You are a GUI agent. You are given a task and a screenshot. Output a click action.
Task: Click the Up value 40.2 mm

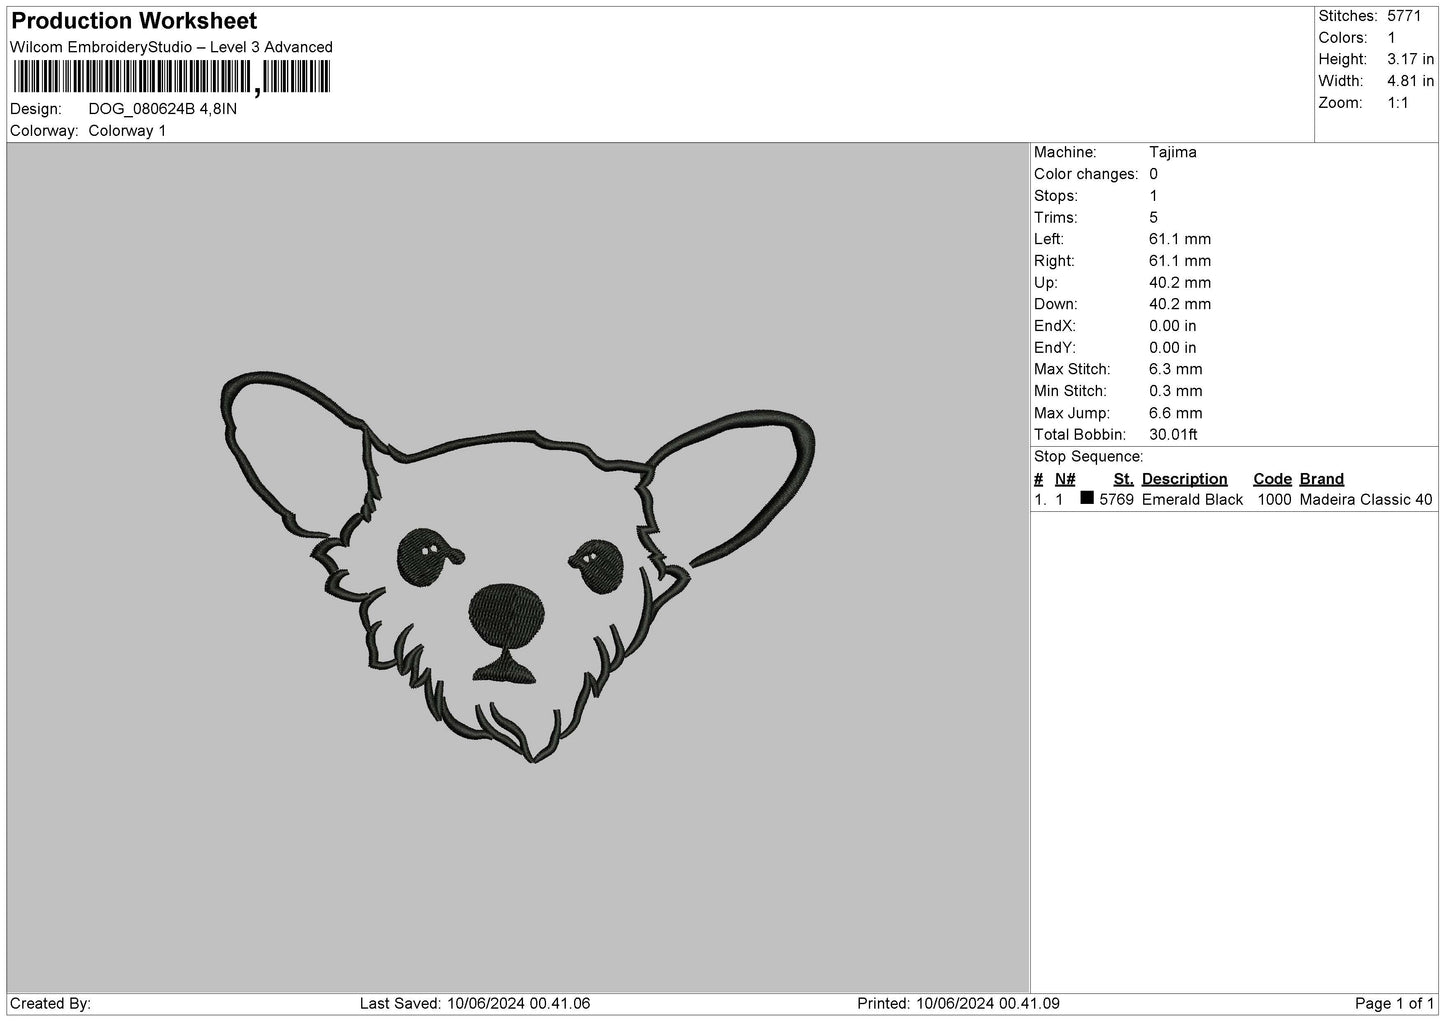[x=1180, y=283]
